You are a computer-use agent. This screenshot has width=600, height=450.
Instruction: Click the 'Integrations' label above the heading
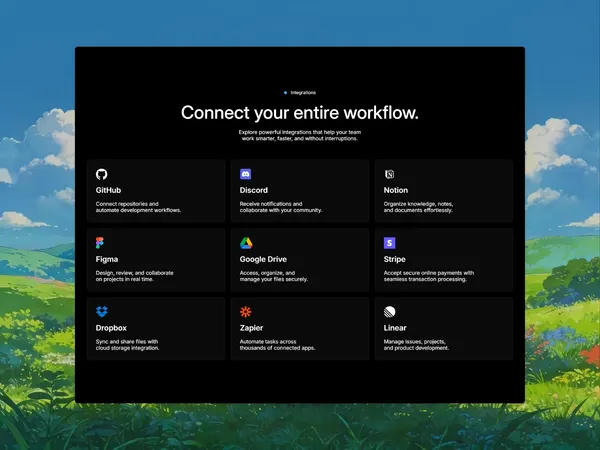[303, 93]
